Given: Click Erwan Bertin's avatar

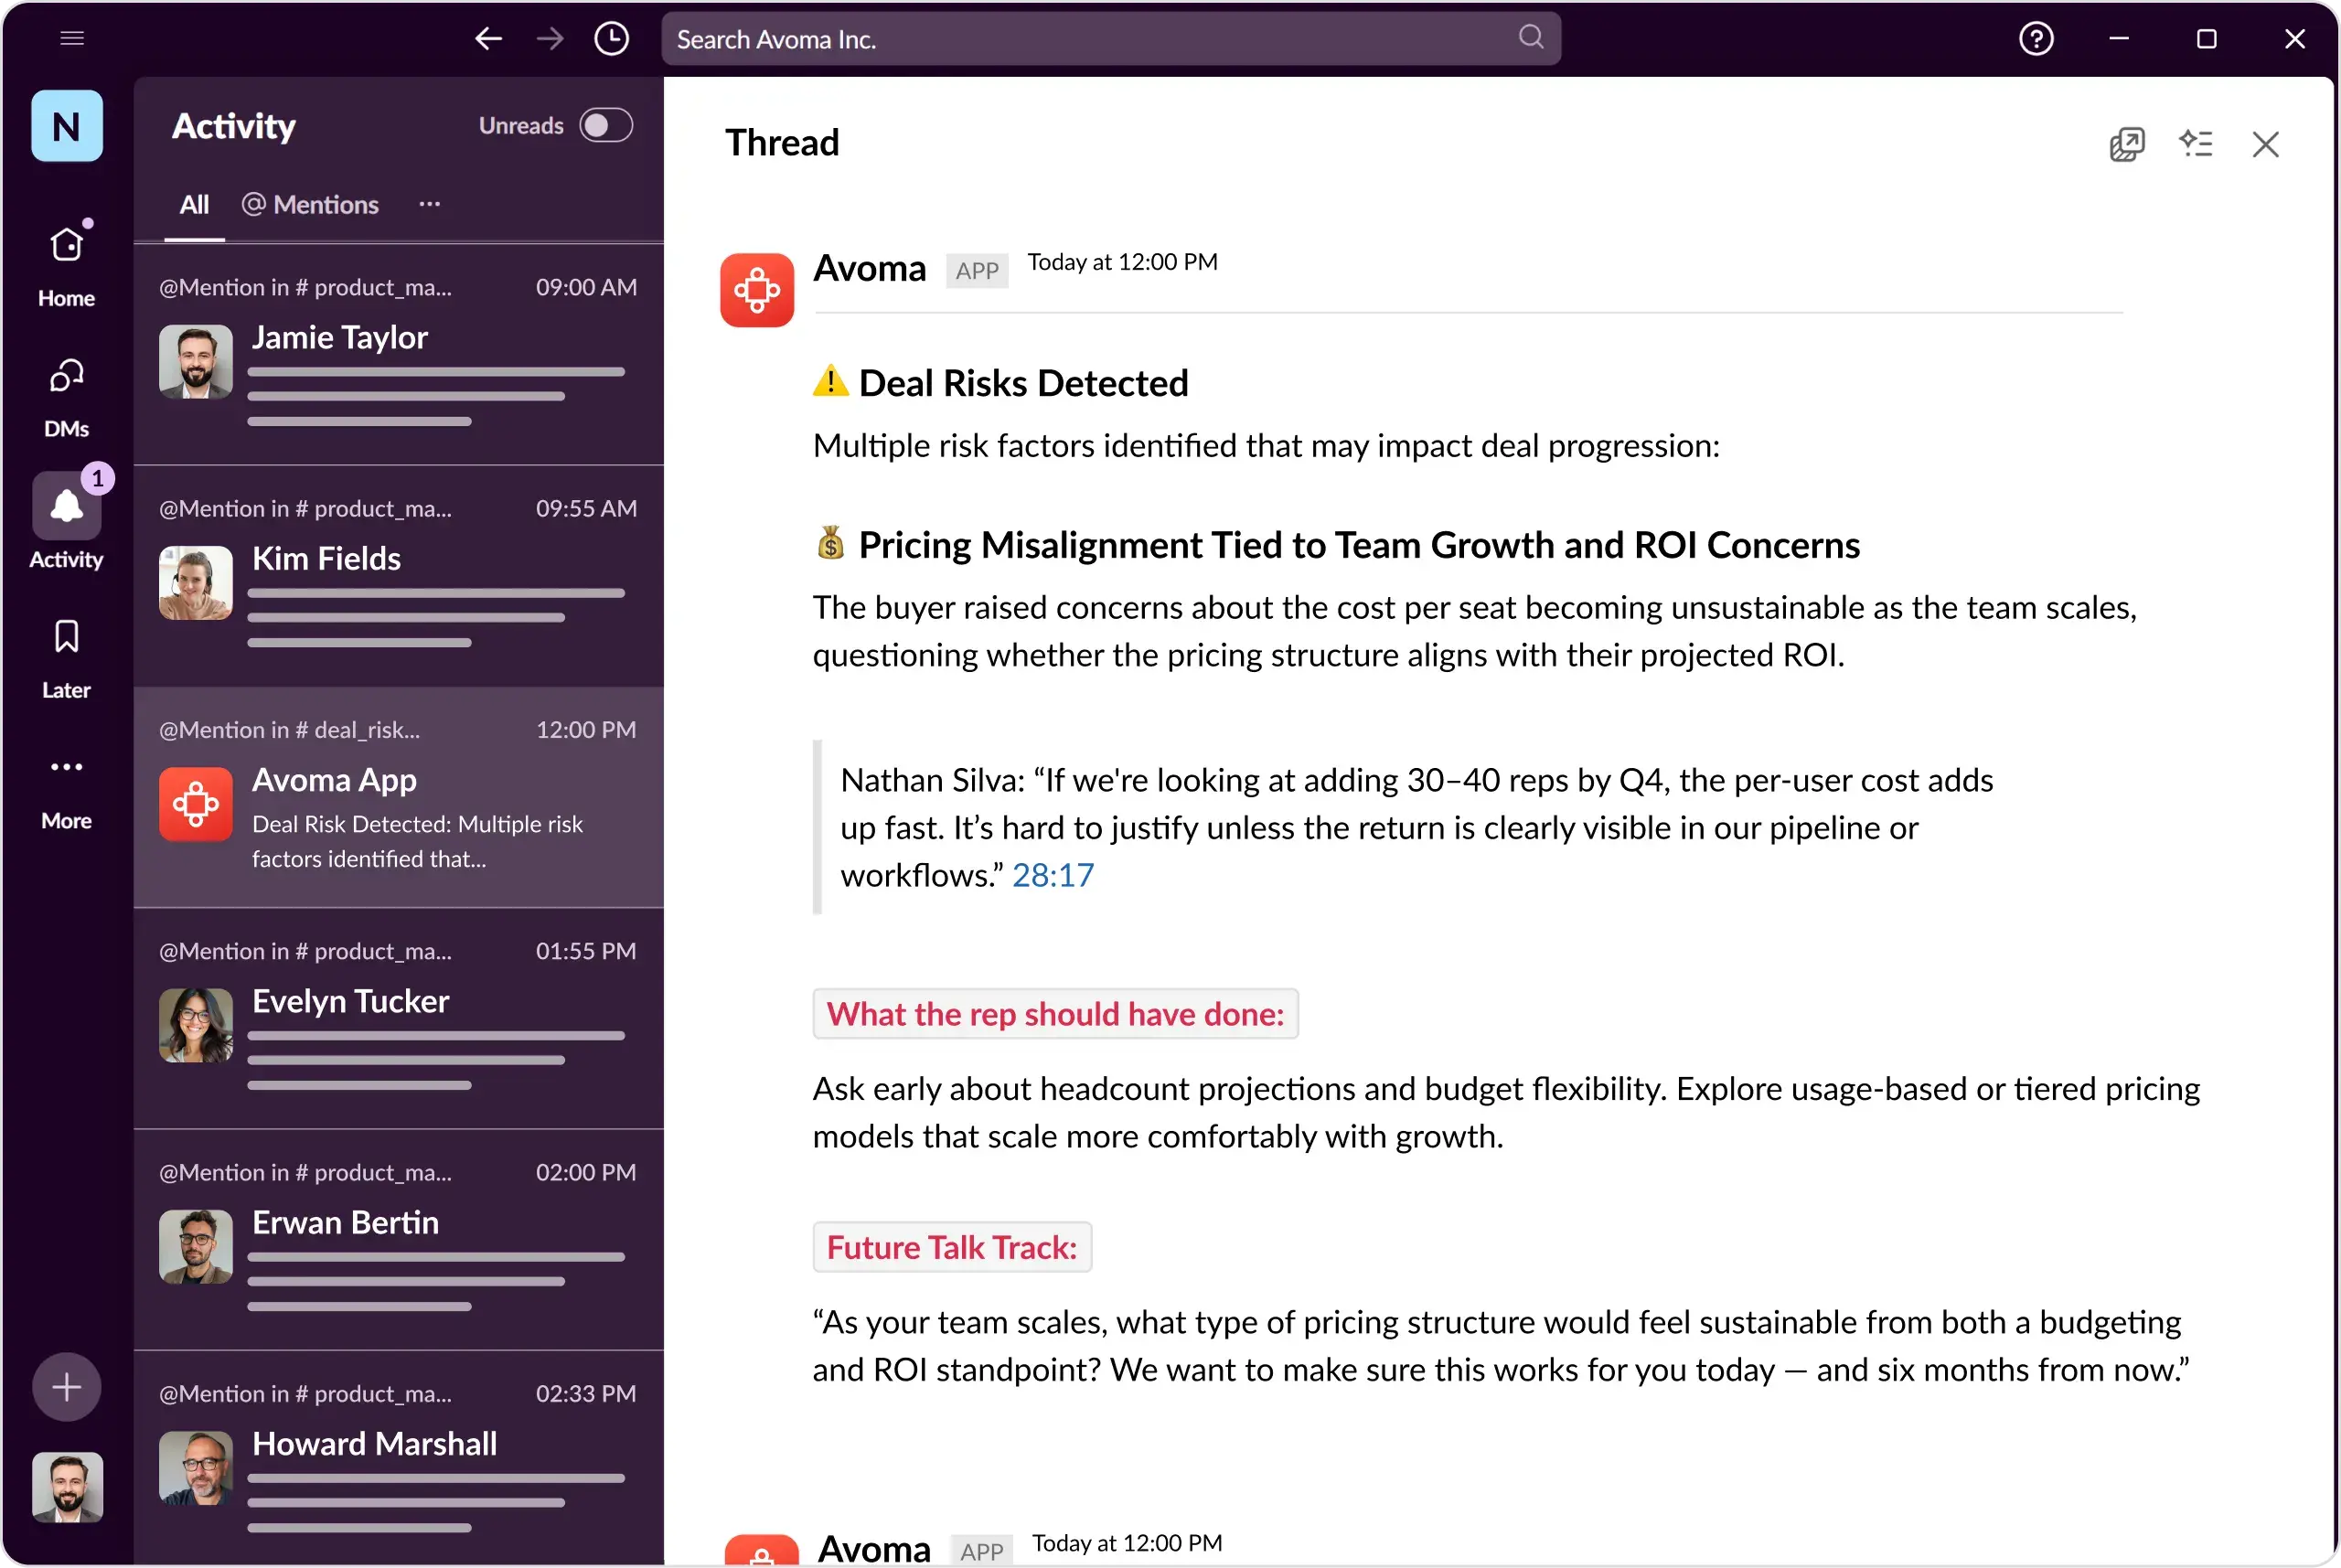Looking at the screenshot, I should pos(196,1246).
